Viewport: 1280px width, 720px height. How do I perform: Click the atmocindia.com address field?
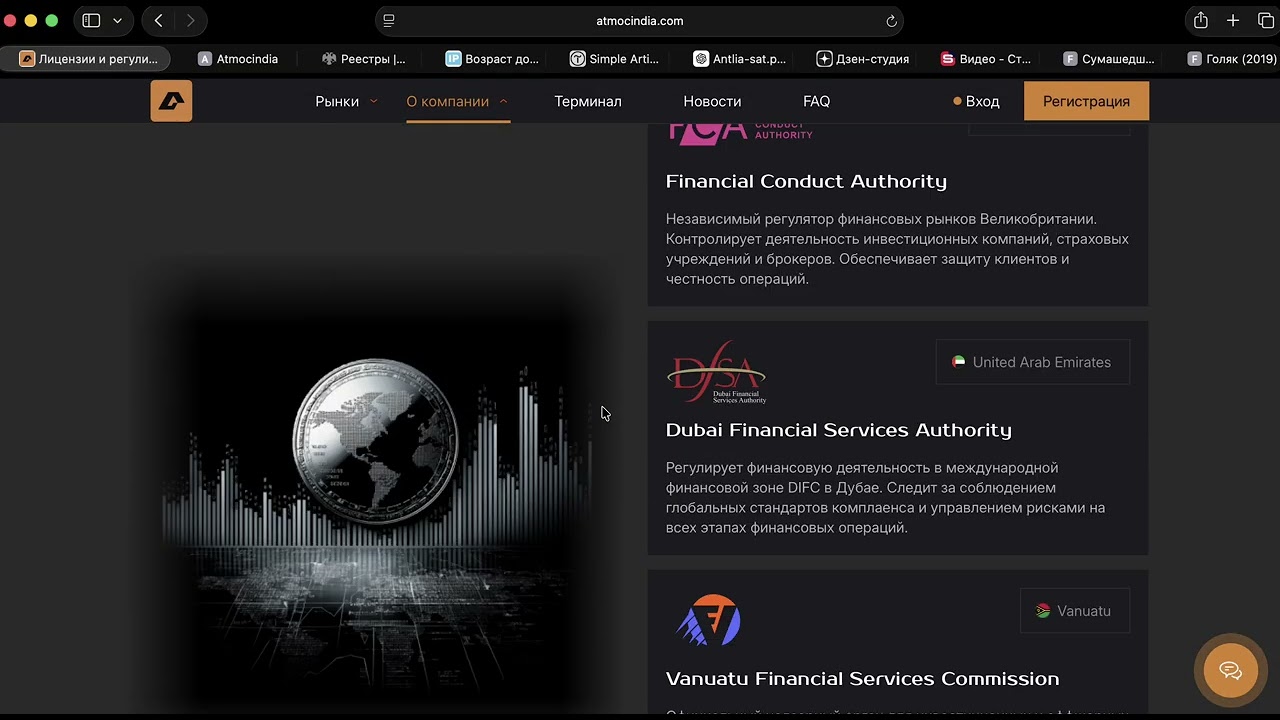(640, 20)
